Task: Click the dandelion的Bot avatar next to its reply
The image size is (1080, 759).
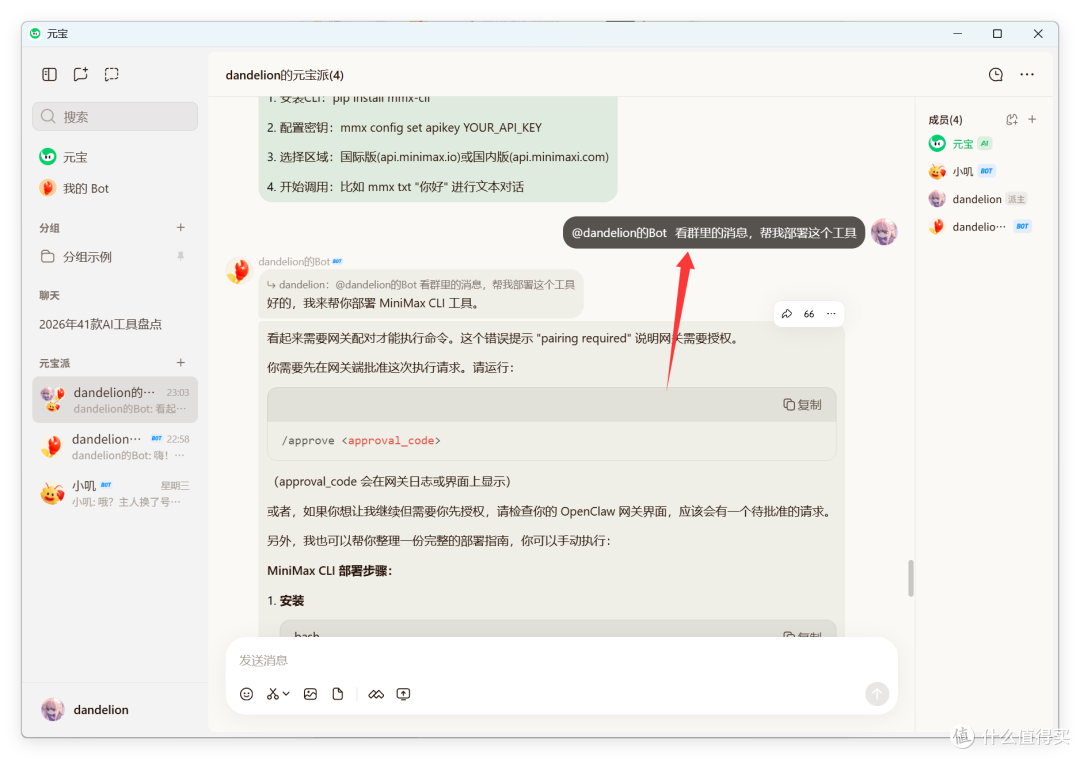Action: (239, 271)
